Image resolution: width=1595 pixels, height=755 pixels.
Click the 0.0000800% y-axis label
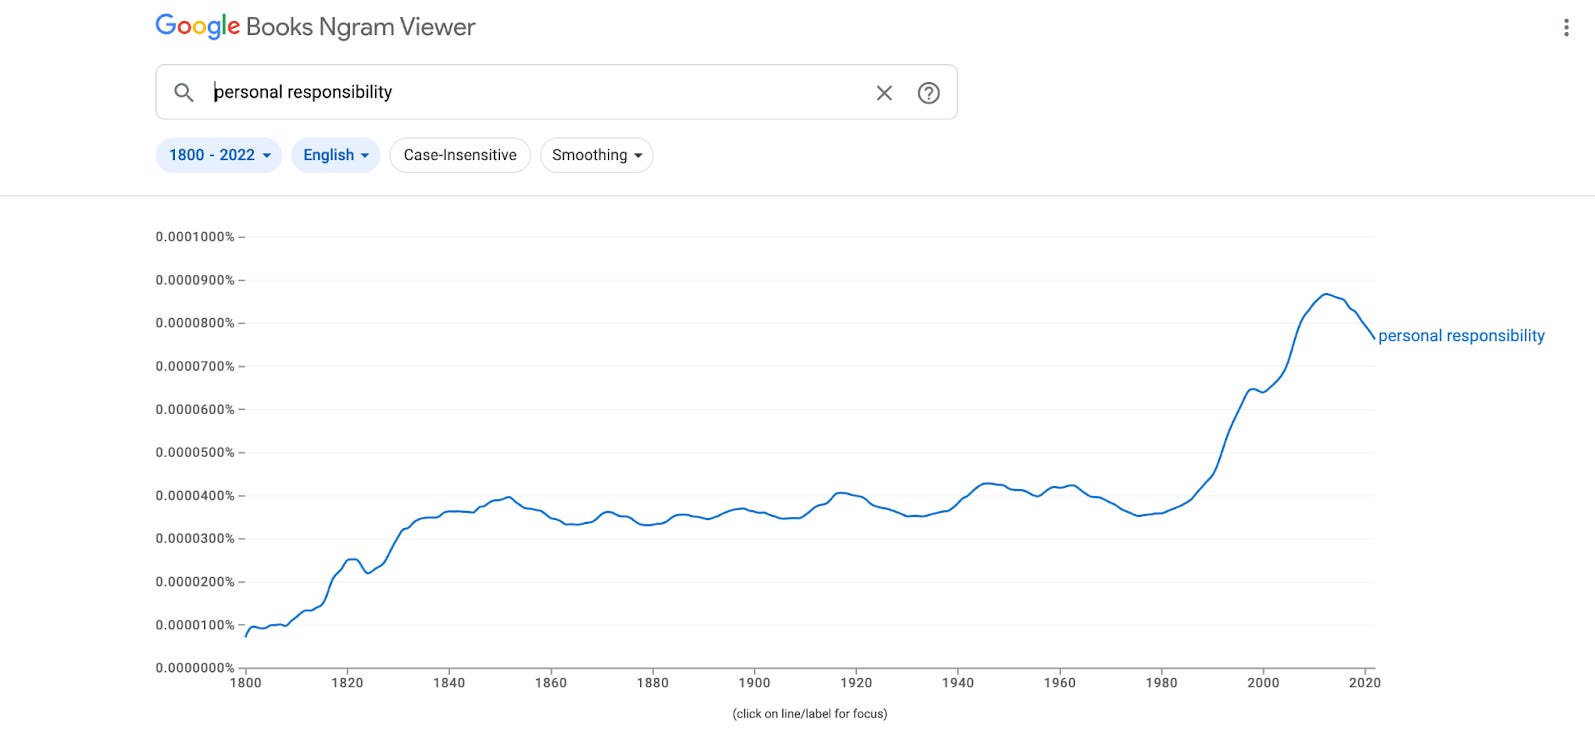pyautogui.click(x=195, y=323)
